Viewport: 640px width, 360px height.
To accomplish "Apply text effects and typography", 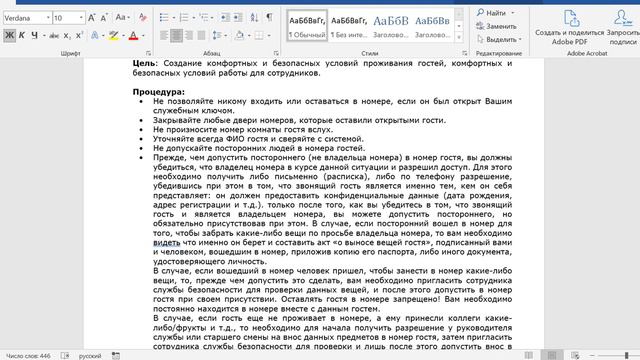I will pos(96,36).
